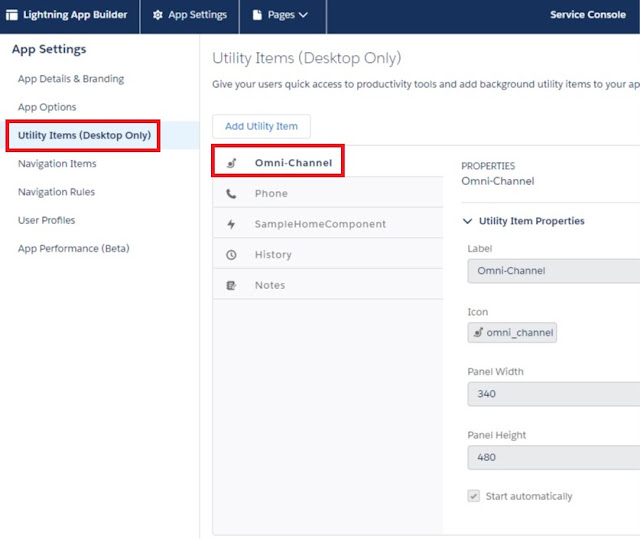
Task: Select the History utility item
Action: click(x=328, y=253)
